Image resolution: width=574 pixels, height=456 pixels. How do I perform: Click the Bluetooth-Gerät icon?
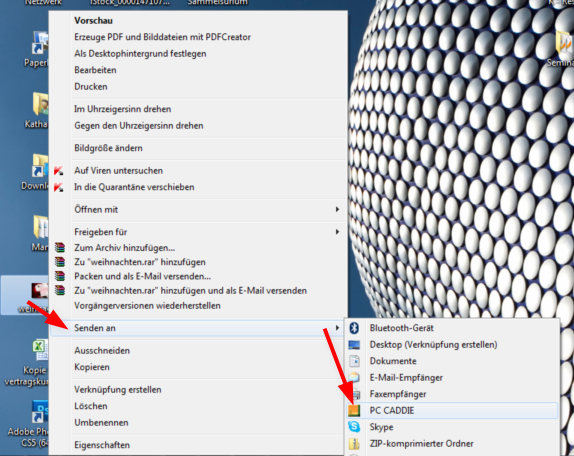click(x=354, y=328)
